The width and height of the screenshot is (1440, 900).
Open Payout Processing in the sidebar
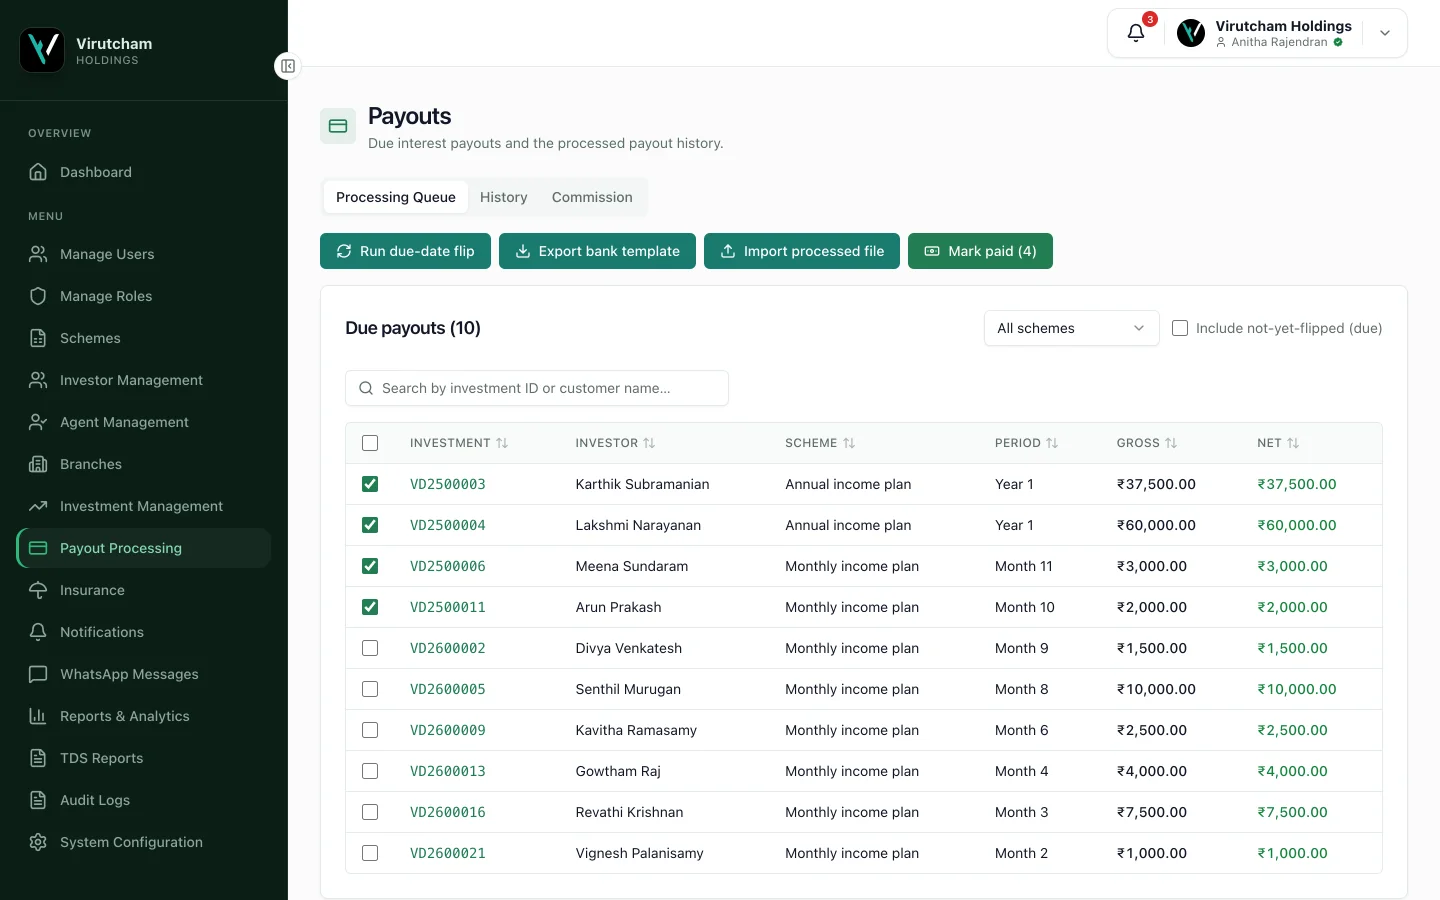click(144, 548)
